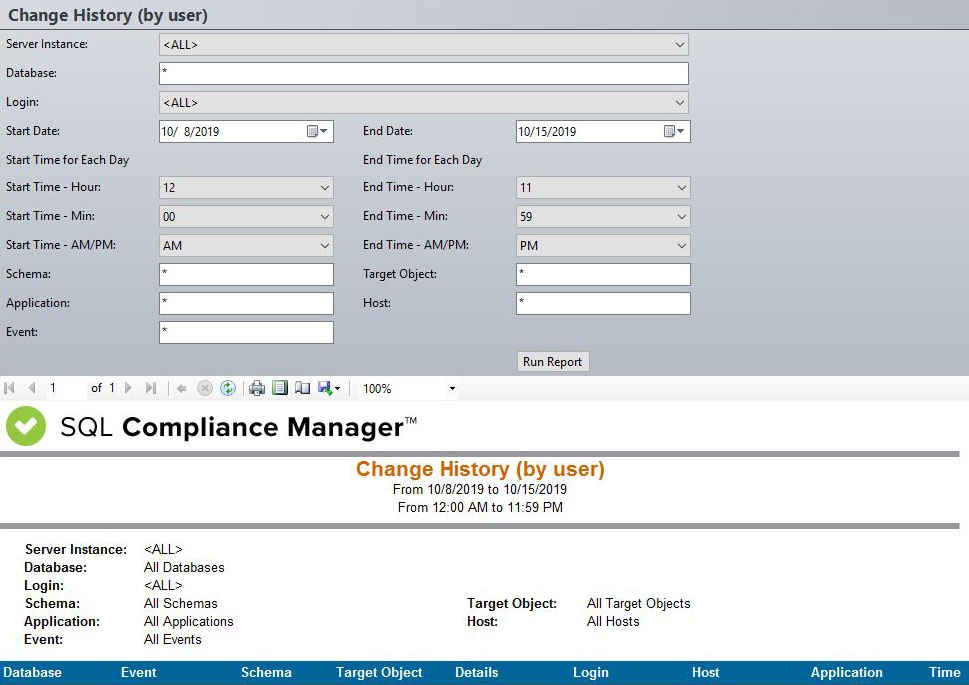Toggle Print Layout view icon
Viewport: 969px width, 685px height.
coord(280,388)
